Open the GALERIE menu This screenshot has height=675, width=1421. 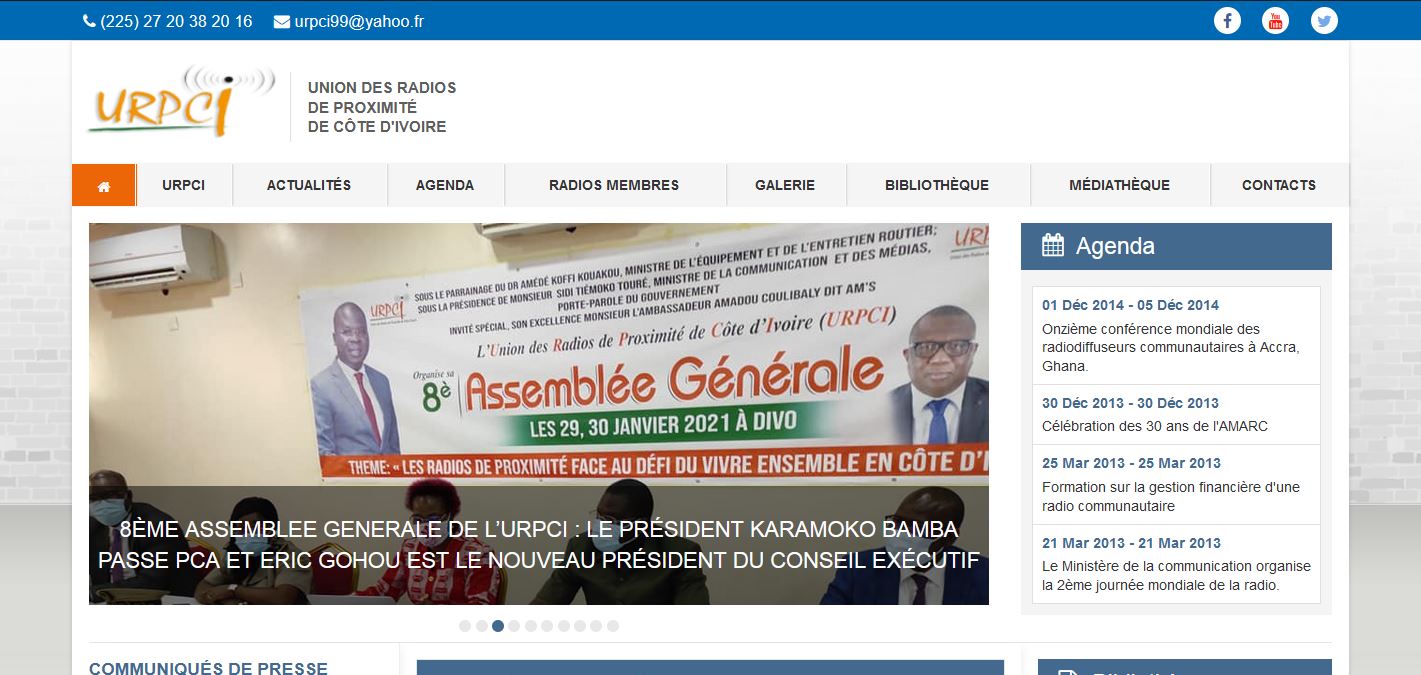coord(785,185)
